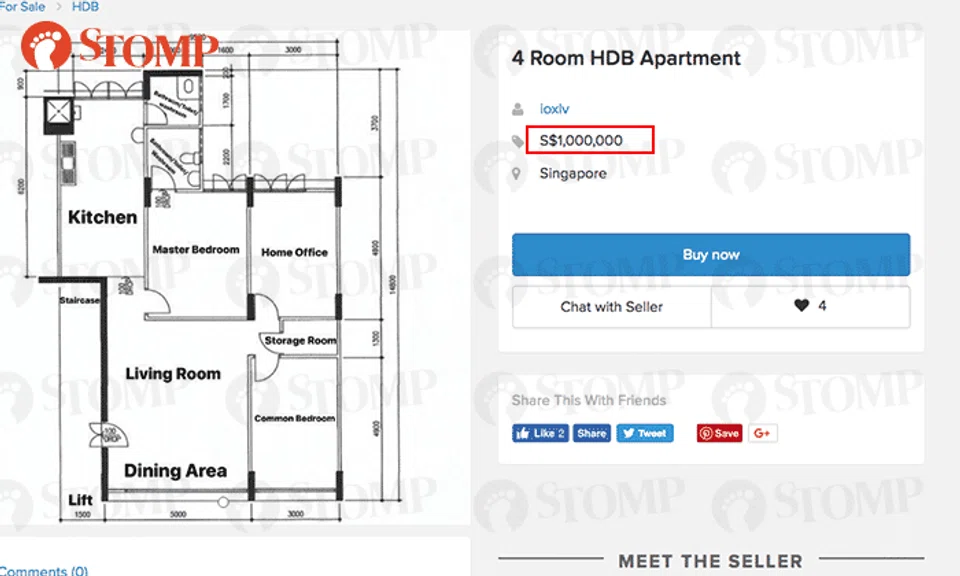
Task: Visit seller loxlv's profile
Action: pyautogui.click(x=554, y=108)
